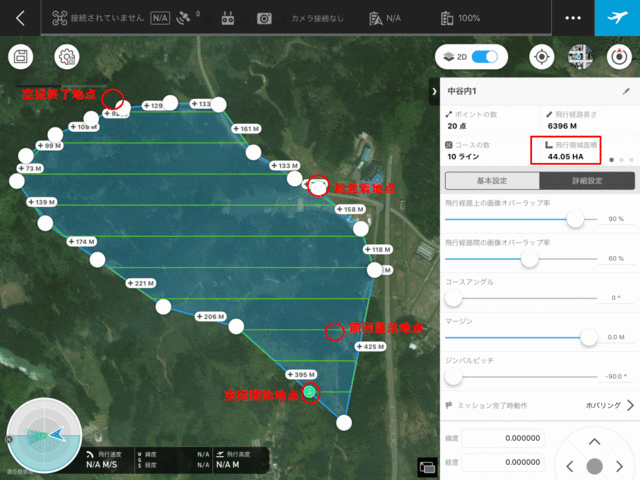Open the camera view swap icon

click(x=427, y=467)
